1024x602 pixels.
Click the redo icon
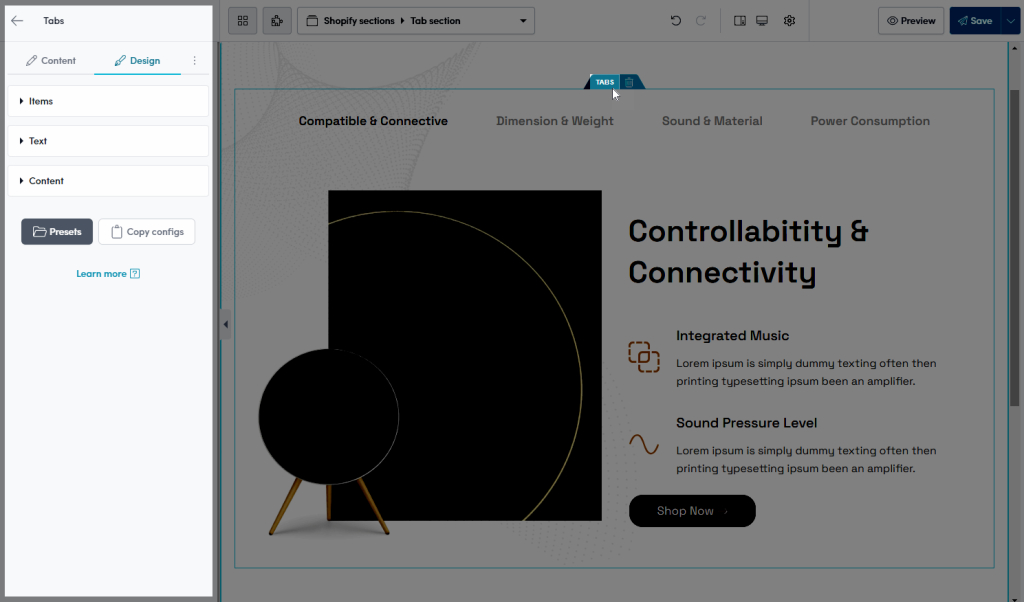(701, 21)
